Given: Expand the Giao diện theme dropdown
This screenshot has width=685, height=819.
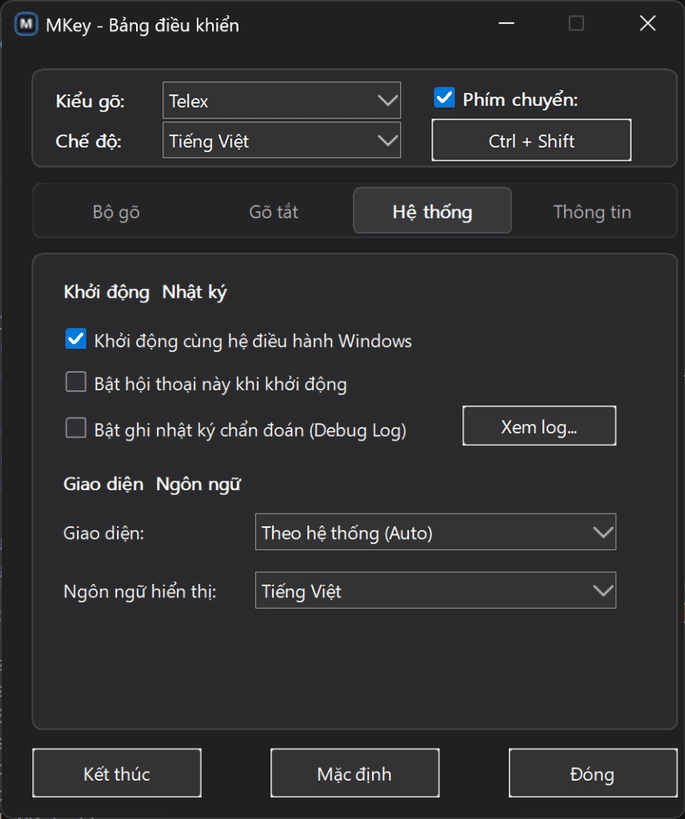Looking at the screenshot, I should pos(435,532).
